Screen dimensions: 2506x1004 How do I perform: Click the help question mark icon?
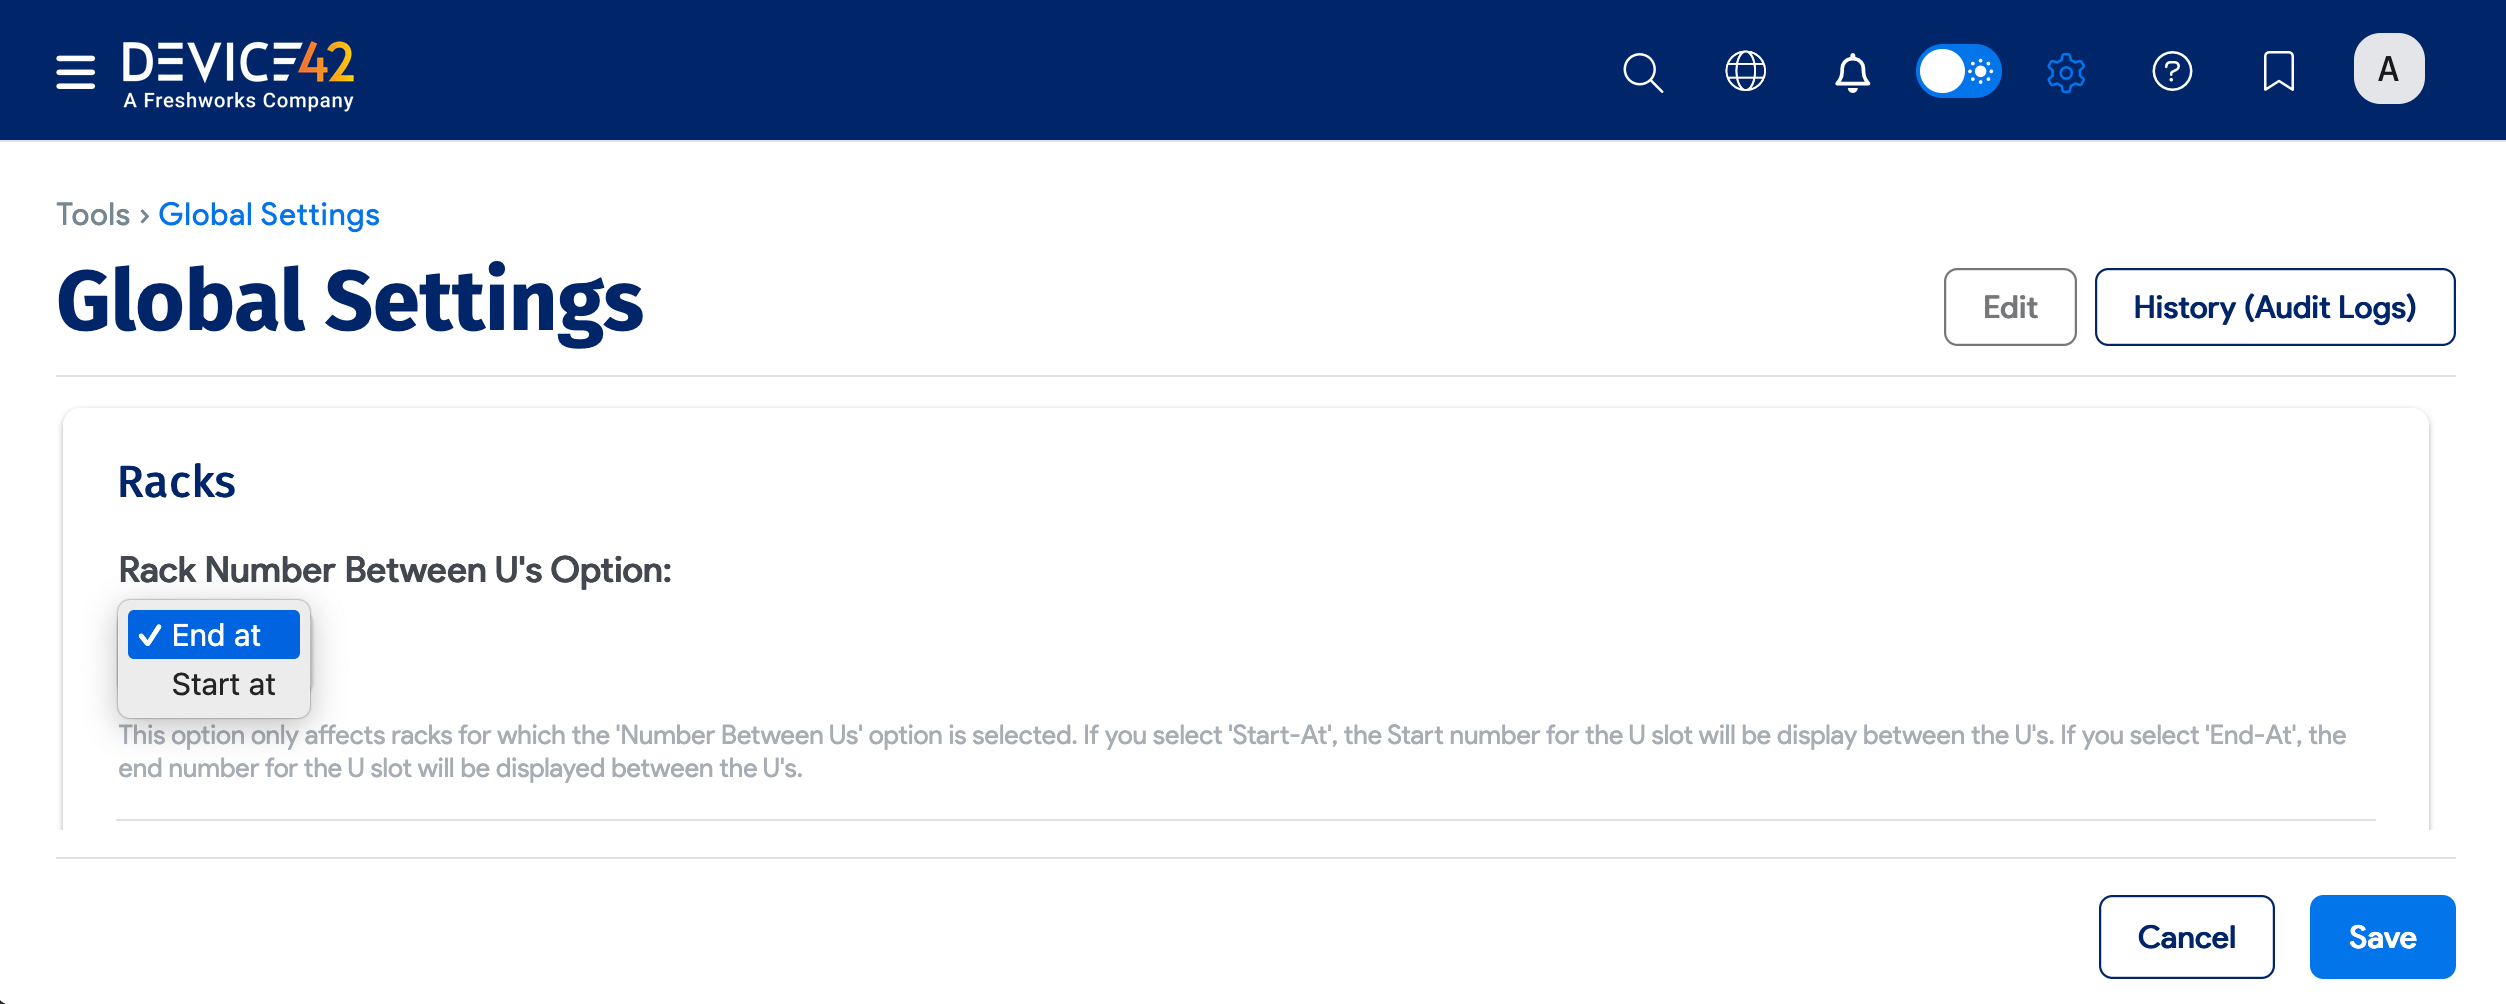pyautogui.click(x=2172, y=72)
